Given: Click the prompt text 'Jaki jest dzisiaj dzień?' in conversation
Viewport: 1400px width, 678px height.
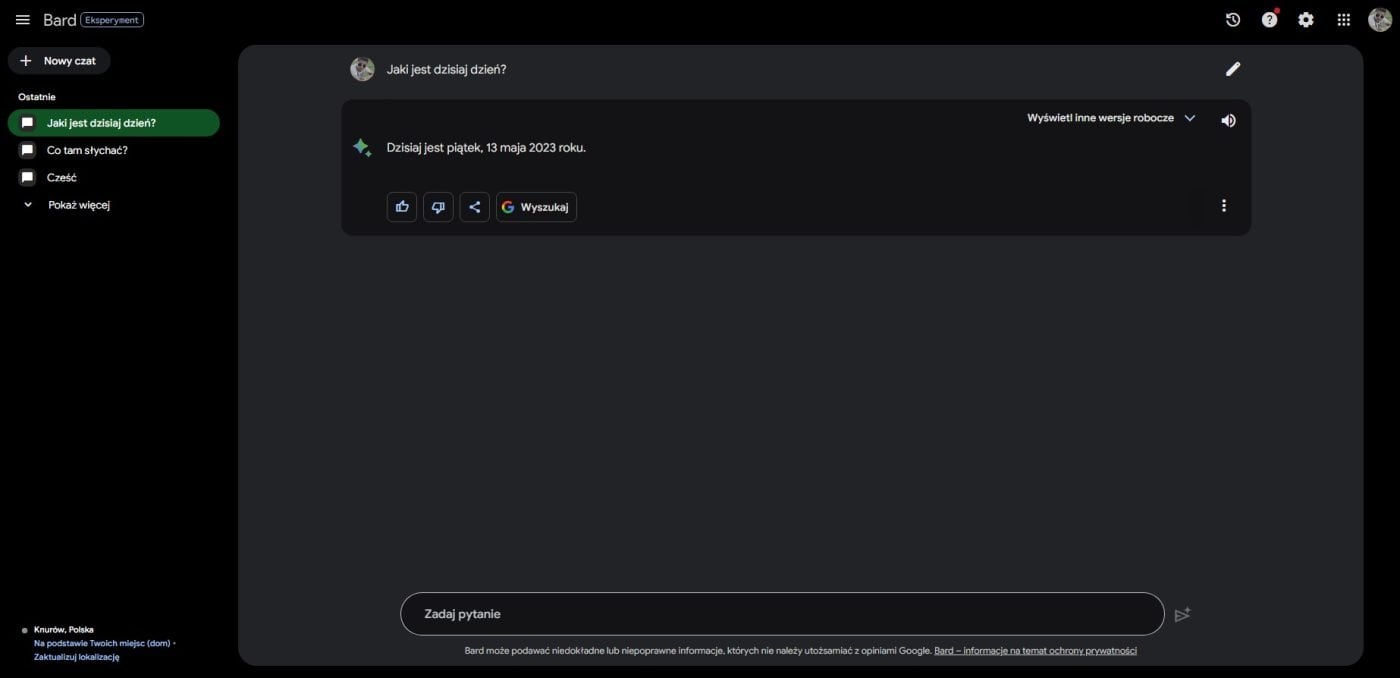Looking at the screenshot, I should [x=446, y=69].
